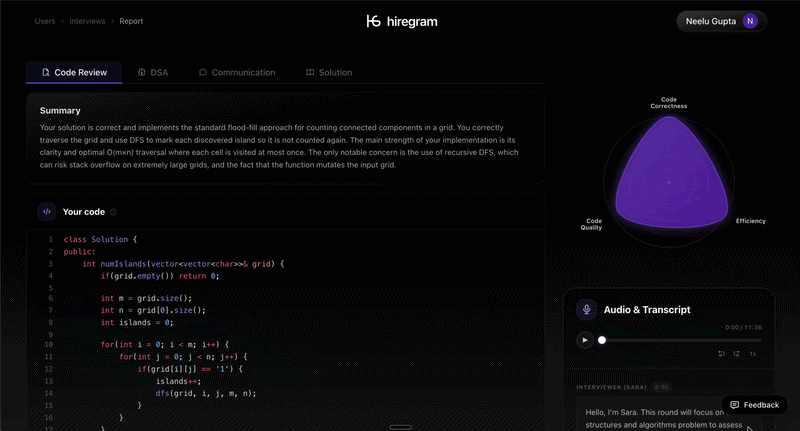Play the interview audio
Screen dimensions: 800x431
click(x=585, y=340)
